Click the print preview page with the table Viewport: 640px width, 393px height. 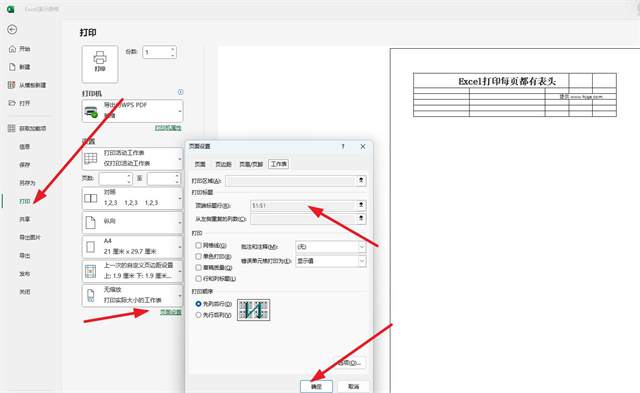click(x=515, y=220)
